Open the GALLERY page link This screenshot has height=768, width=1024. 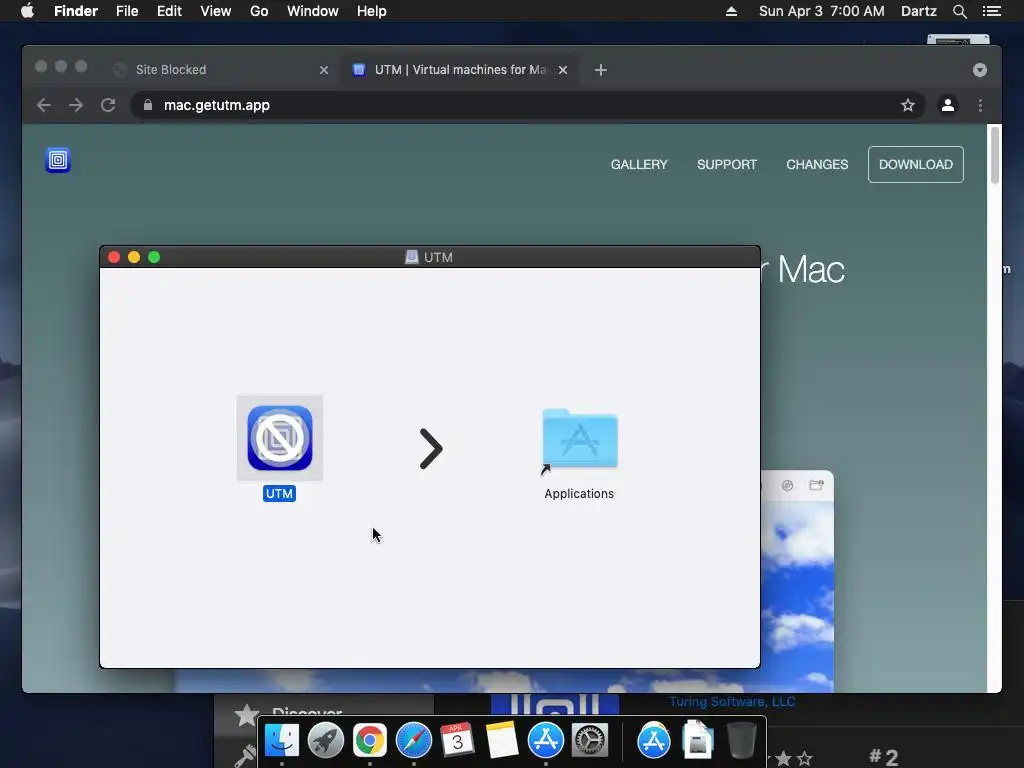tap(639, 165)
